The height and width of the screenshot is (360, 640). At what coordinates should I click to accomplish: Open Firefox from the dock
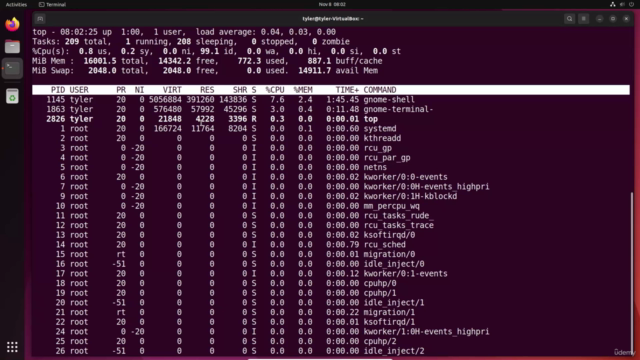coord(12,24)
